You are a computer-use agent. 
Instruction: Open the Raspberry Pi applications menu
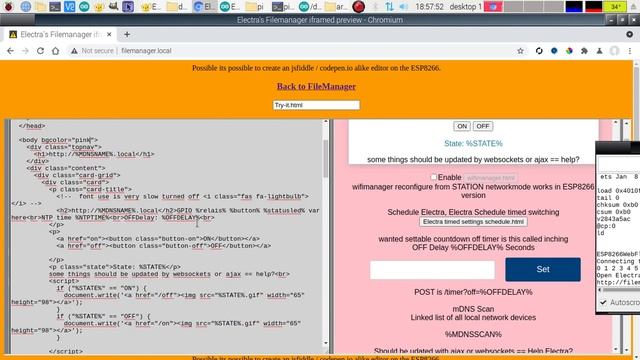(x=9, y=6)
